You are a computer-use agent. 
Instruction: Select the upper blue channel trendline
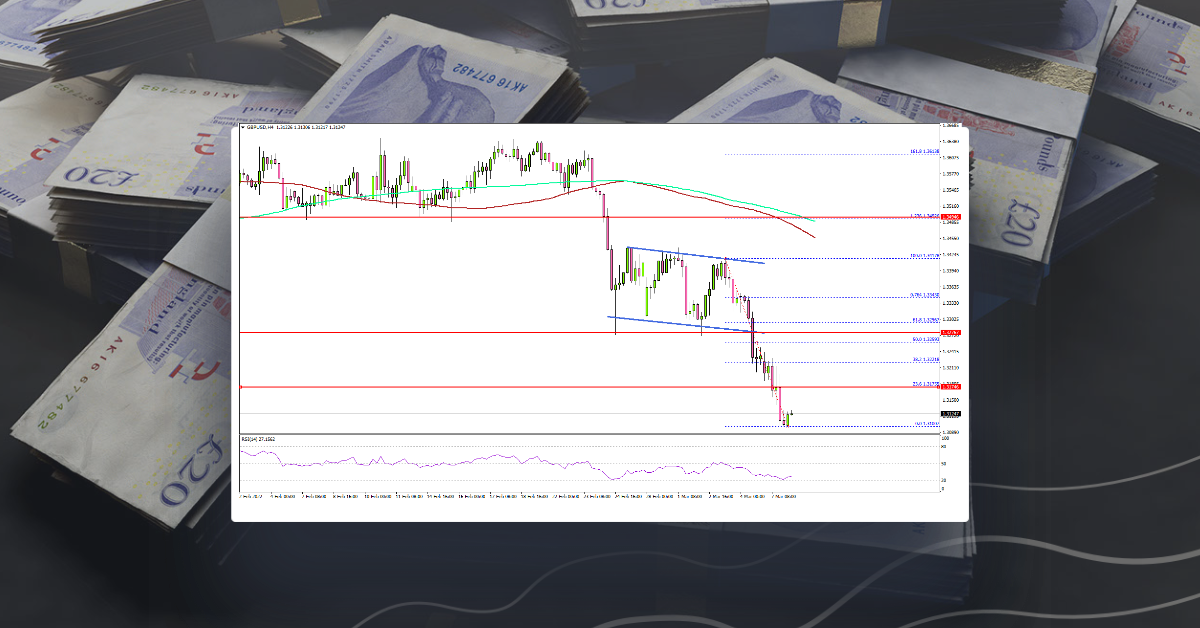695,255
